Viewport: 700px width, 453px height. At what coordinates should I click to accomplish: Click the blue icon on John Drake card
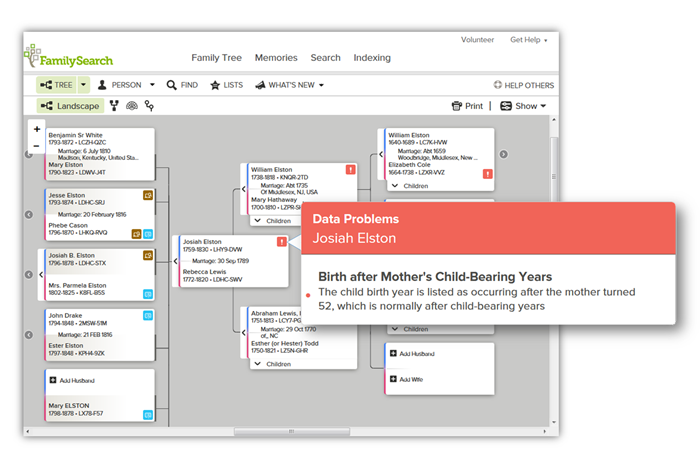click(x=148, y=316)
